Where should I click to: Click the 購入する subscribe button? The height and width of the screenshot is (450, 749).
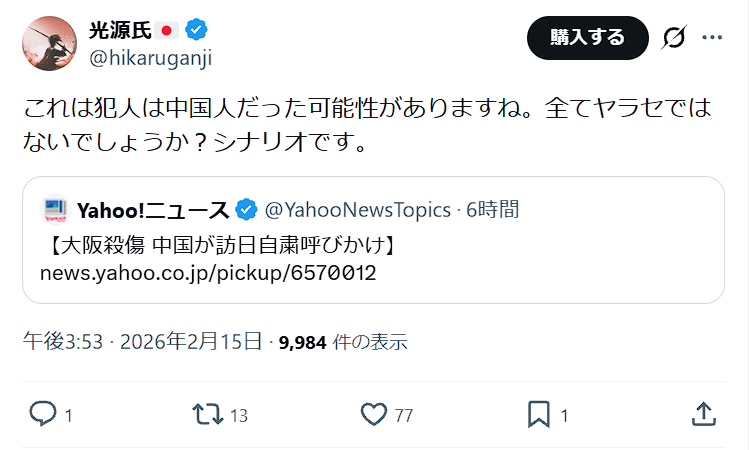tap(587, 38)
